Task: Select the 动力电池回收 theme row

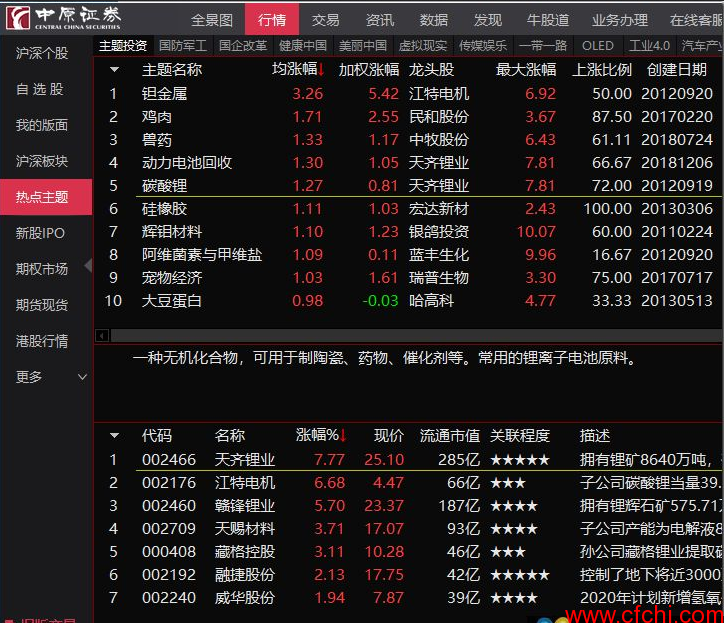Action: (x=408, y=163)
